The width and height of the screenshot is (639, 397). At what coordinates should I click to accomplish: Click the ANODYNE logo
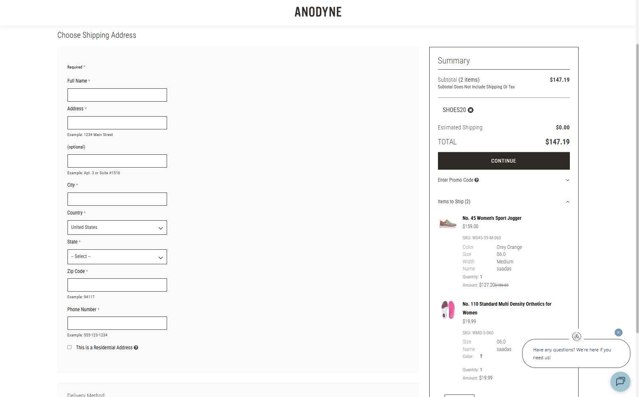tap(318, 12)
